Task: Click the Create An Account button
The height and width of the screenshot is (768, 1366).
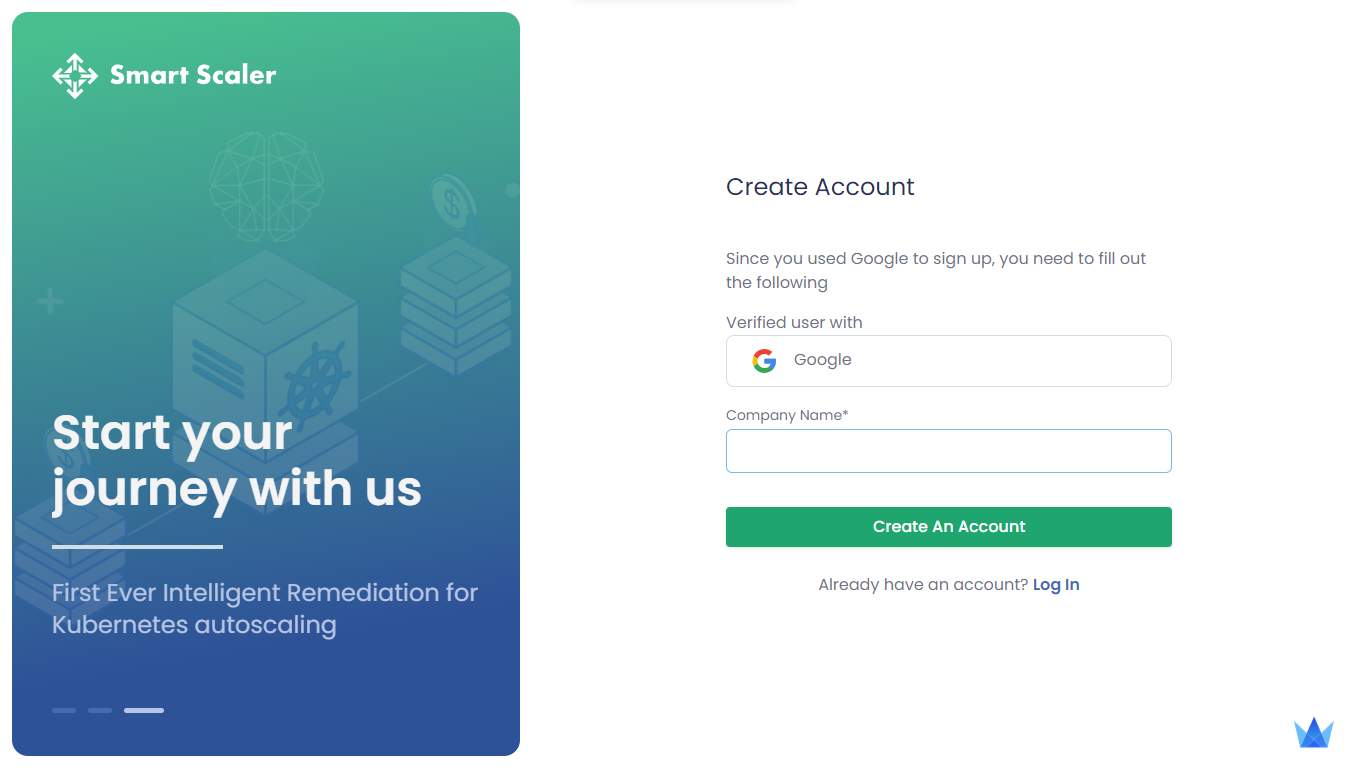Action: (x=948, y=527)
